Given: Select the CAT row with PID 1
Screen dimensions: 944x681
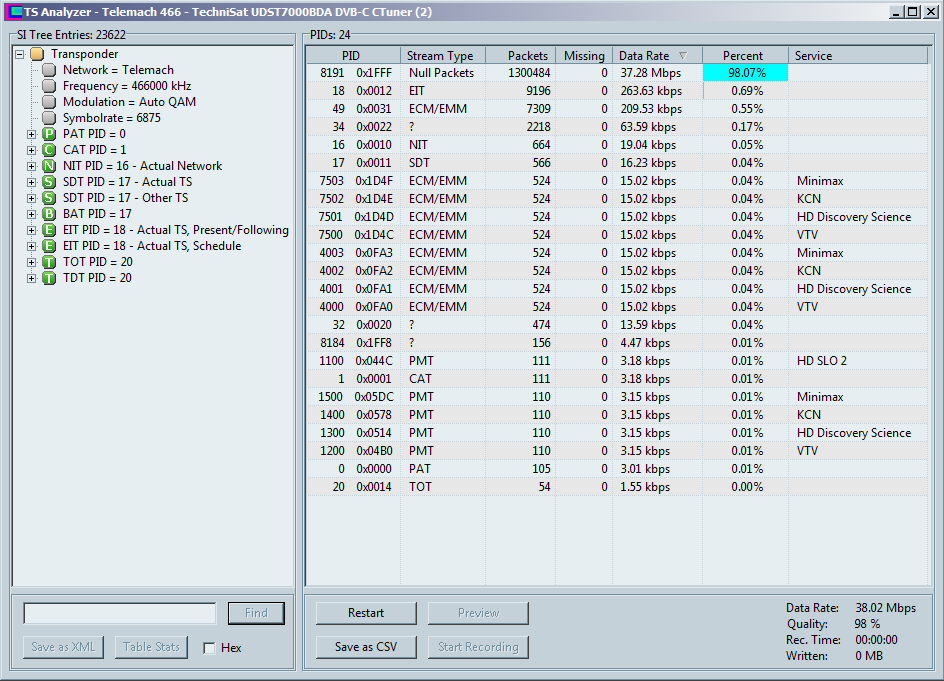Looking at the screenshot, I should click(617, 379).
